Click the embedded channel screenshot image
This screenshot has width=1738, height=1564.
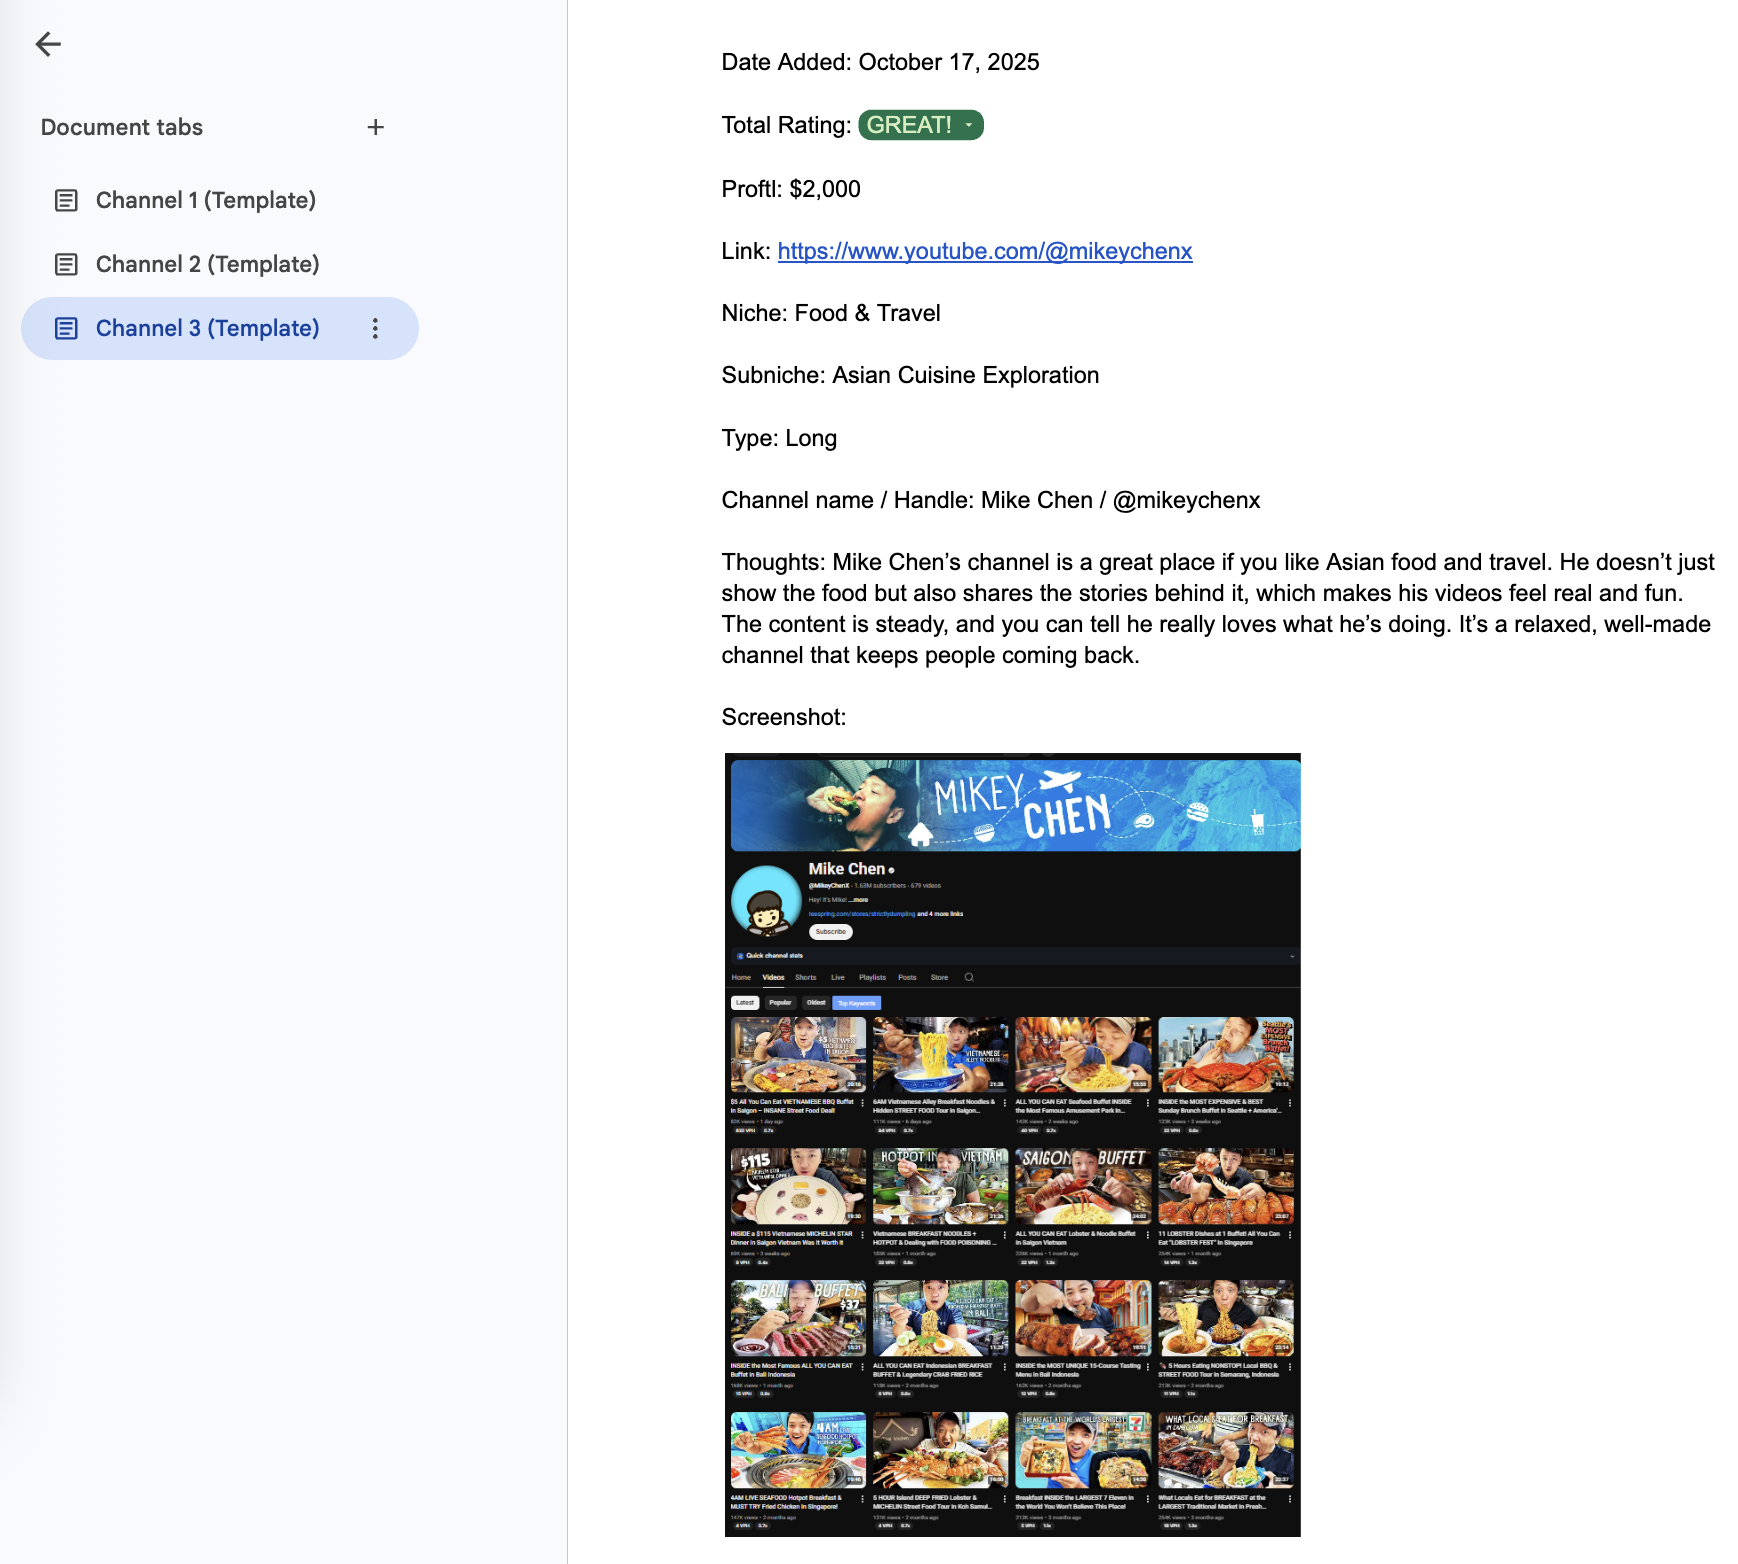pyautogui.click(x=1012, y=1144)
